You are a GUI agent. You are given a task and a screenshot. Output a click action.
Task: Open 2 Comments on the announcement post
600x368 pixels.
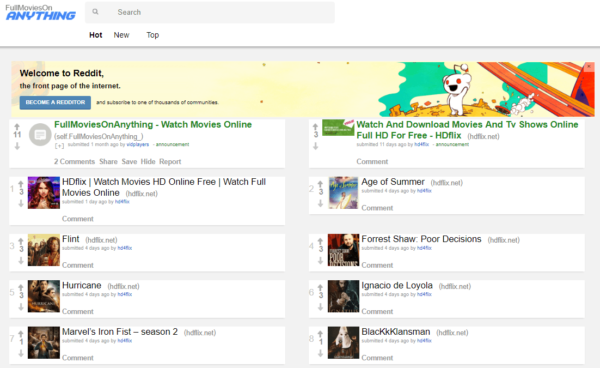74,161
